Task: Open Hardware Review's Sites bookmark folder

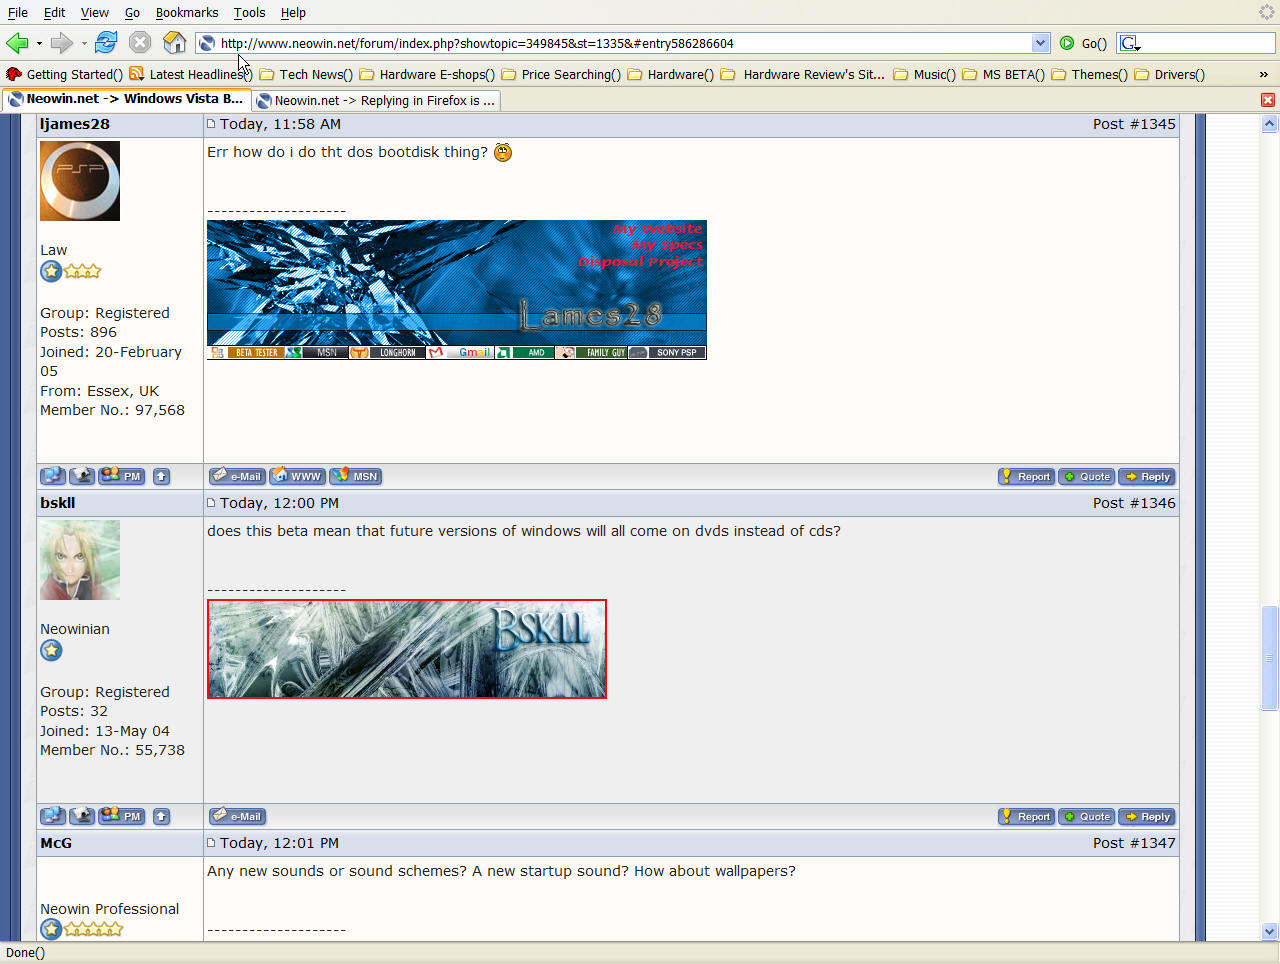Action: [x=803, y=74]
